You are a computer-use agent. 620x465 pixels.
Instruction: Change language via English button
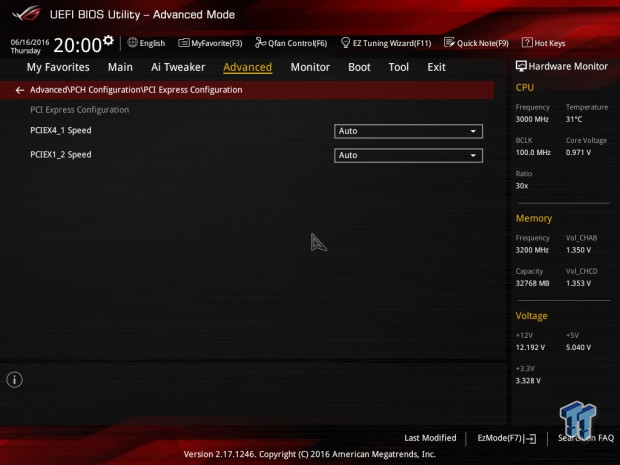tap(152, 43)
